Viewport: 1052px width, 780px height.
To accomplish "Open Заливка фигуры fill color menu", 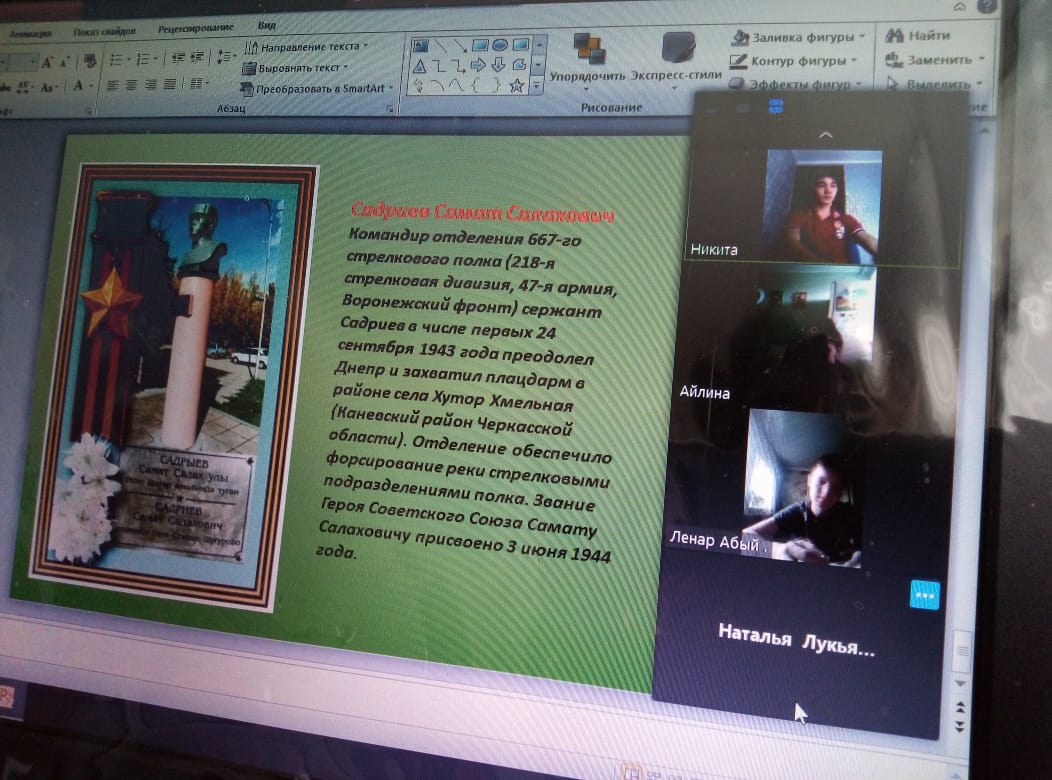I will (798, 38).
